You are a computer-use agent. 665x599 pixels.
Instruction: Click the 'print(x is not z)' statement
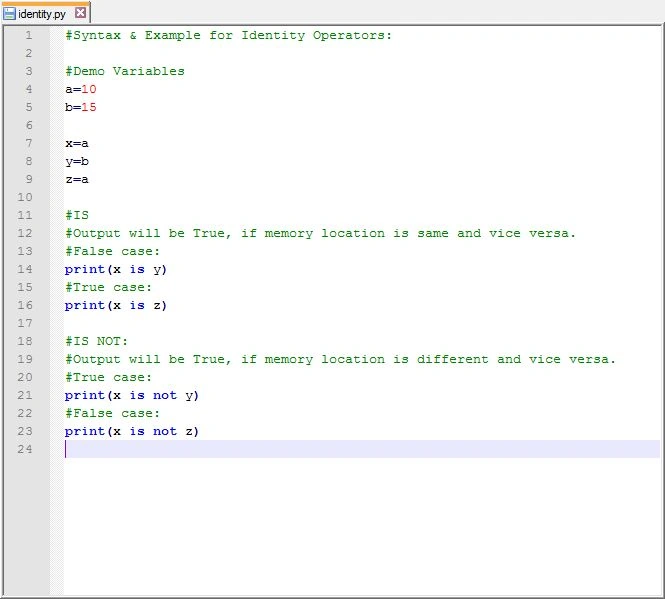click(131, 431)
